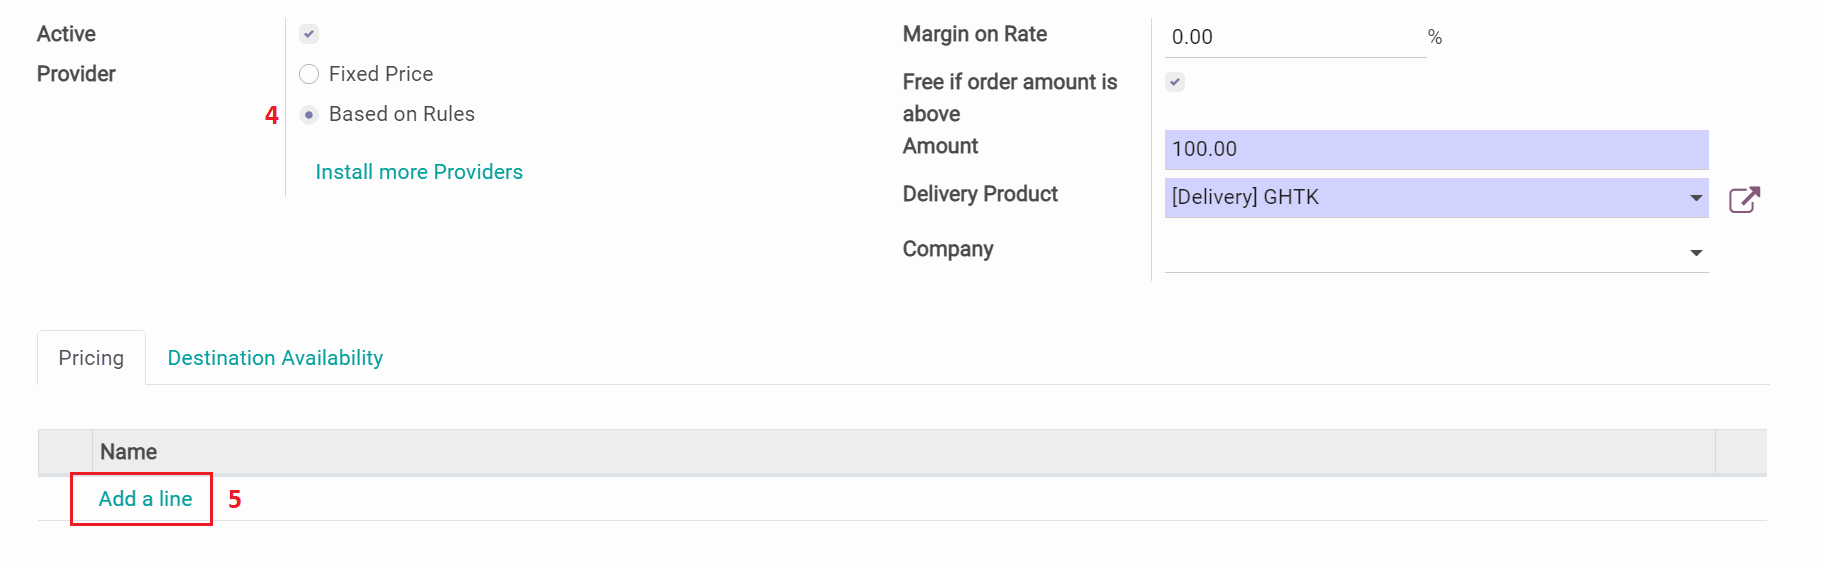This screenshot has height=562, width=1824.
Task: Select the Fixed Price radio button
Action: tap(309, 74)
